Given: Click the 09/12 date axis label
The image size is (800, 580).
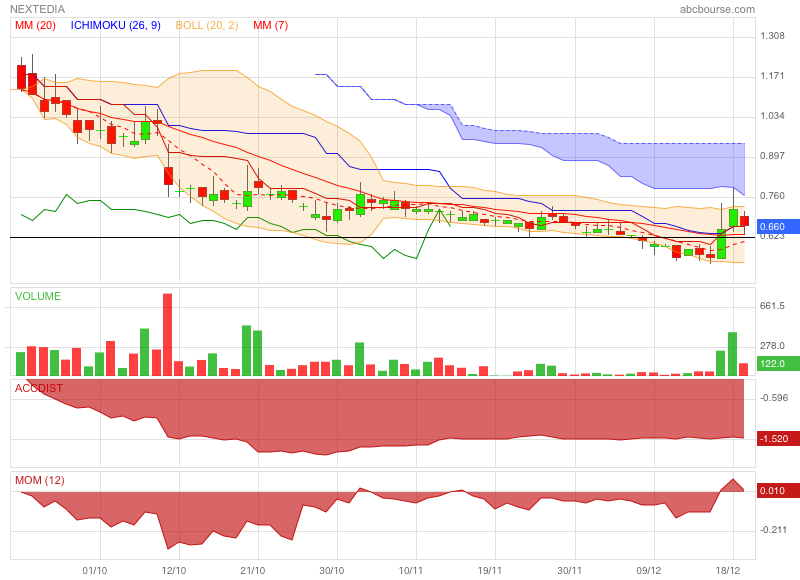Looking at the screenshot, I should 648,570.
